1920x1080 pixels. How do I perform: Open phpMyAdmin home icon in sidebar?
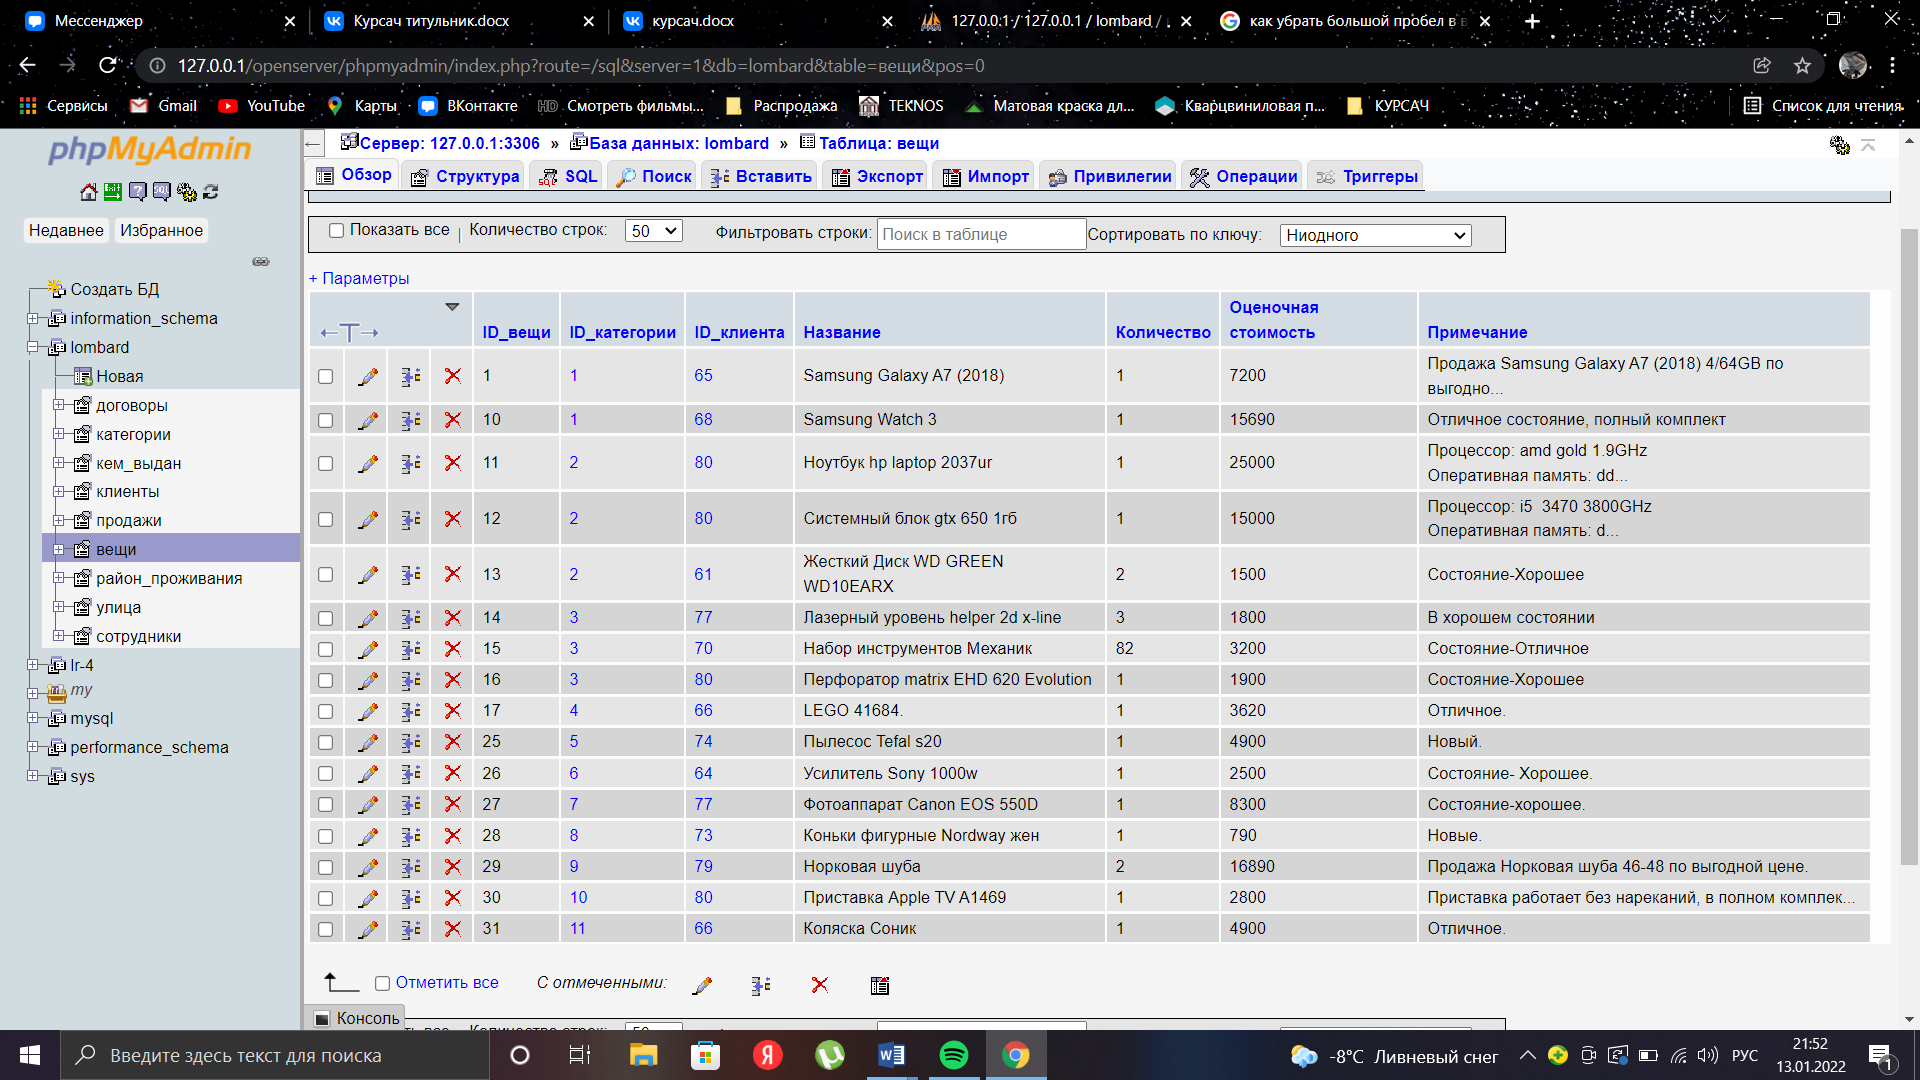[x=89, y=191]
